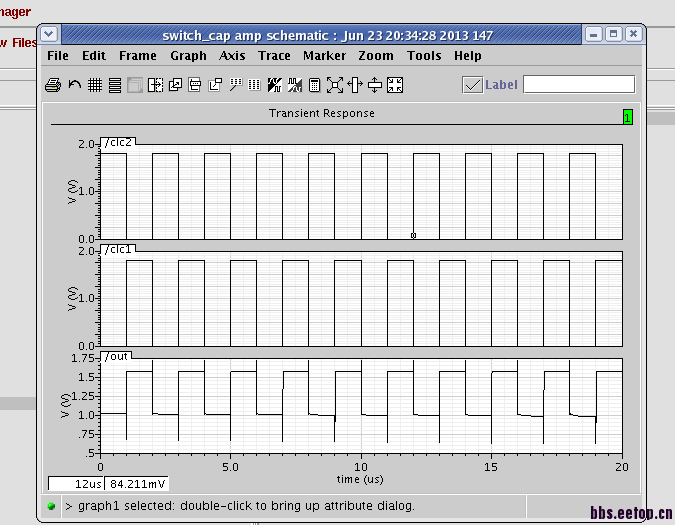Select the /clc2 trace label

(x=119, y=142)
